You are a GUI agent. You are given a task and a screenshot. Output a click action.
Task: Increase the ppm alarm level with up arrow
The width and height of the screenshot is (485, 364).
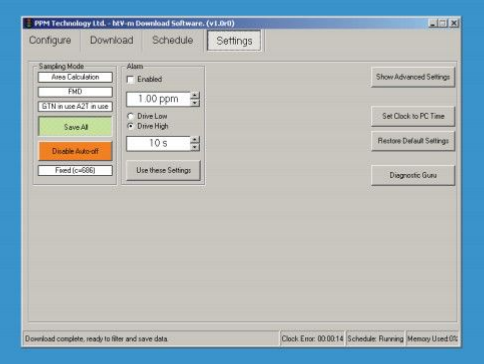195,96
